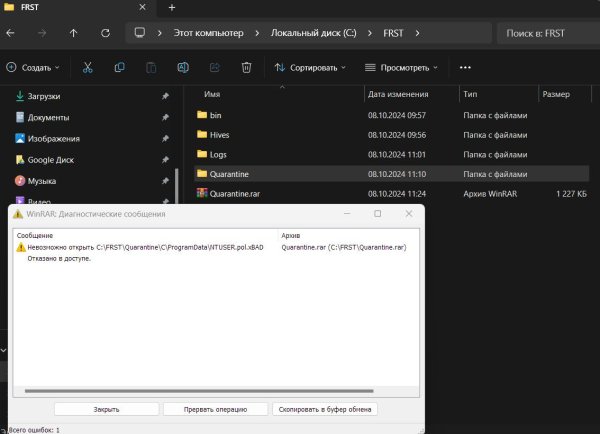Open Загрузки in the navigation pane
600x434 pixels.
(43, 96)
